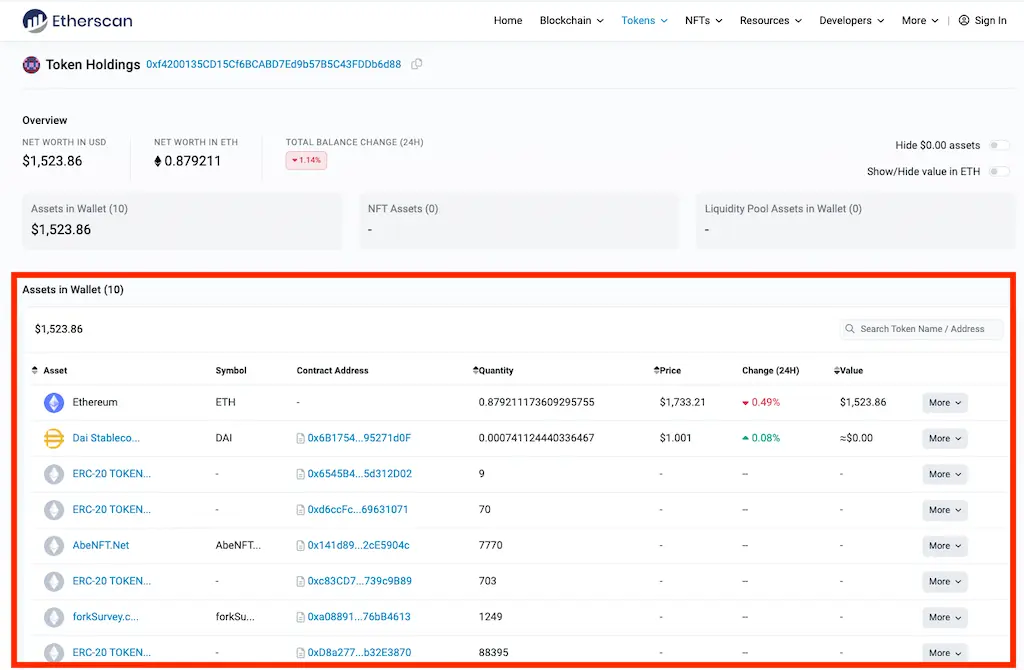Open contract address 0x6545B4...5d312D02

360,474
